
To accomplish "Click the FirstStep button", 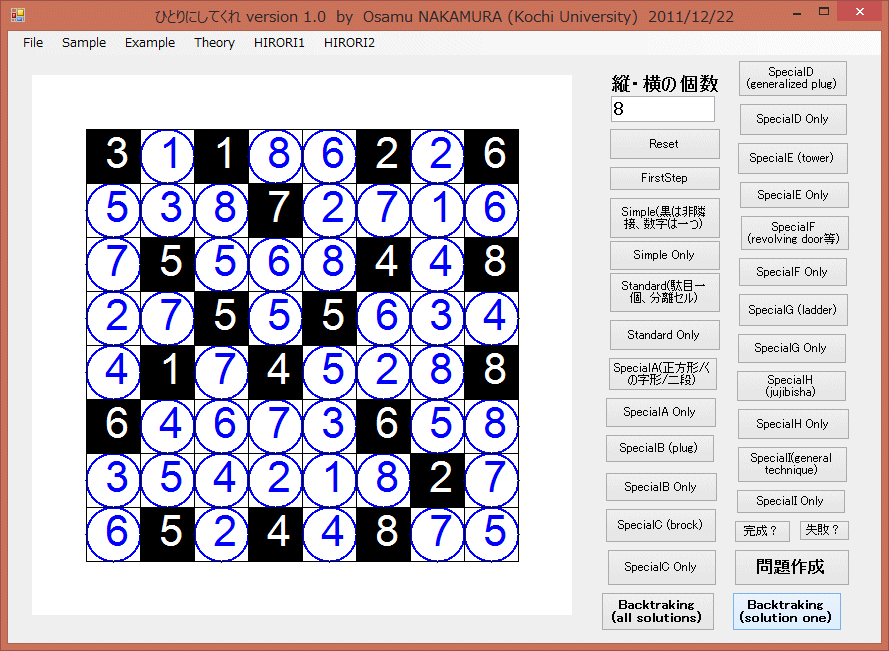I will point(664,178).
